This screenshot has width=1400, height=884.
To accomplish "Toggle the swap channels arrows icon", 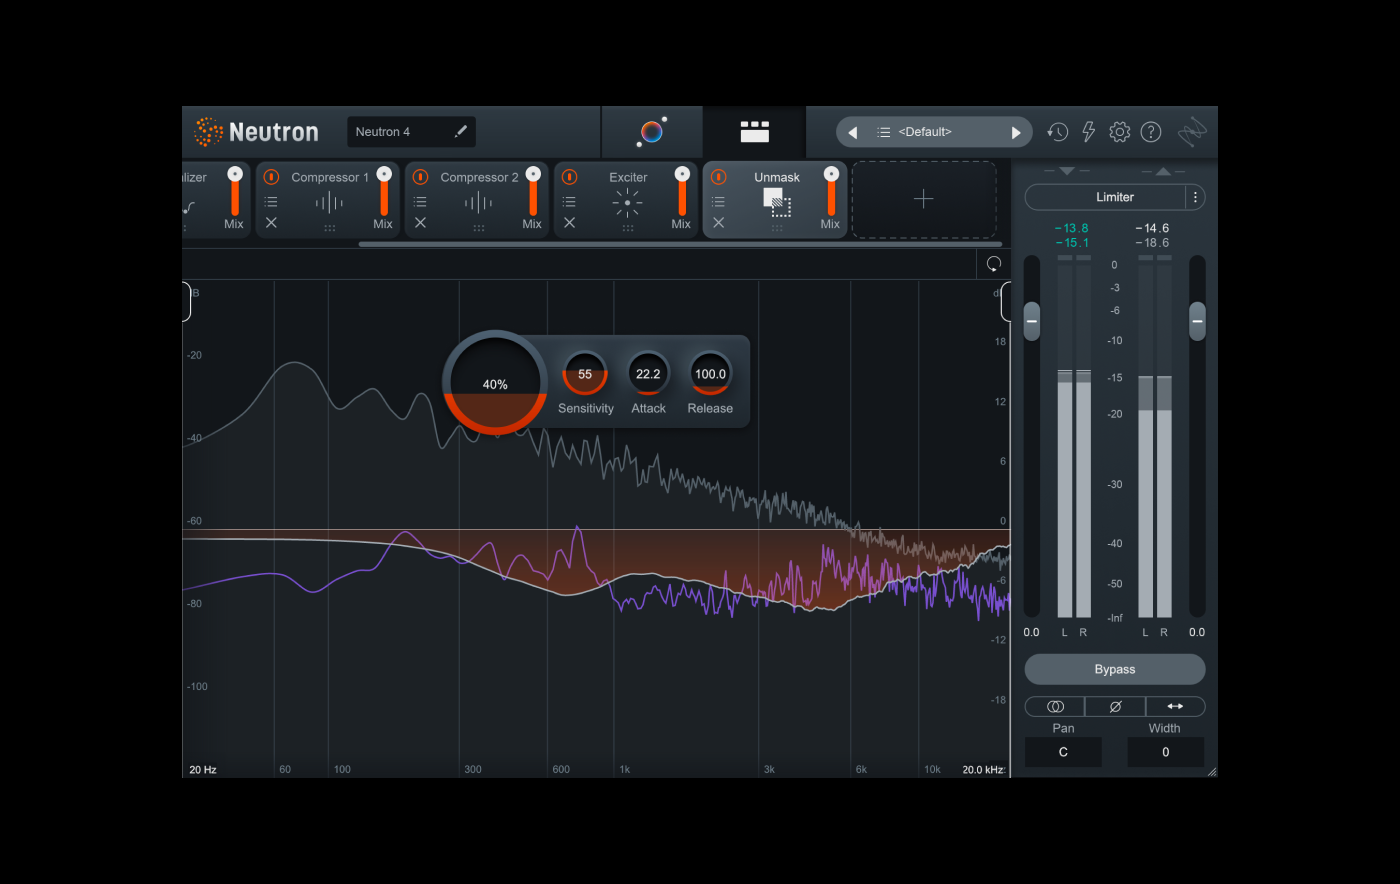I will coord(1175,706).
